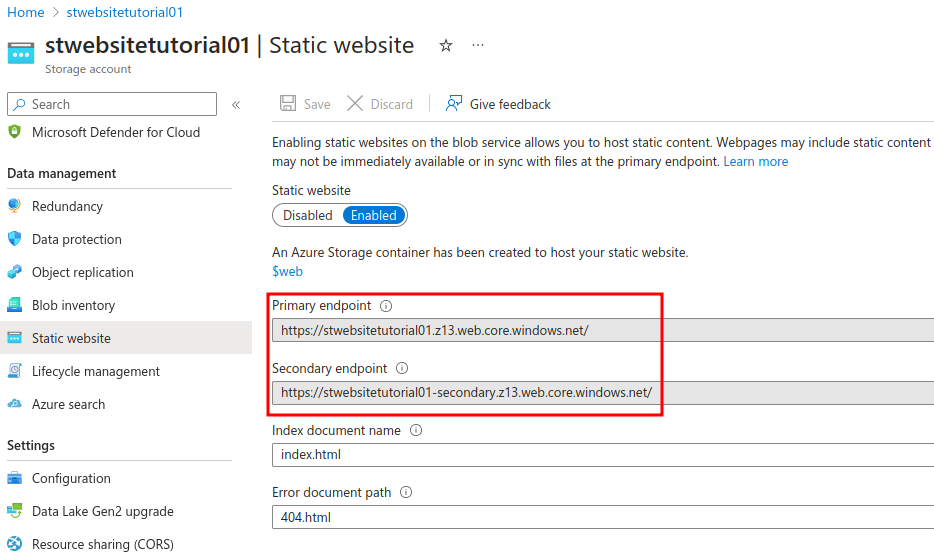
Task: Click the Save floppy disk icon
Action: coord(288,104)
